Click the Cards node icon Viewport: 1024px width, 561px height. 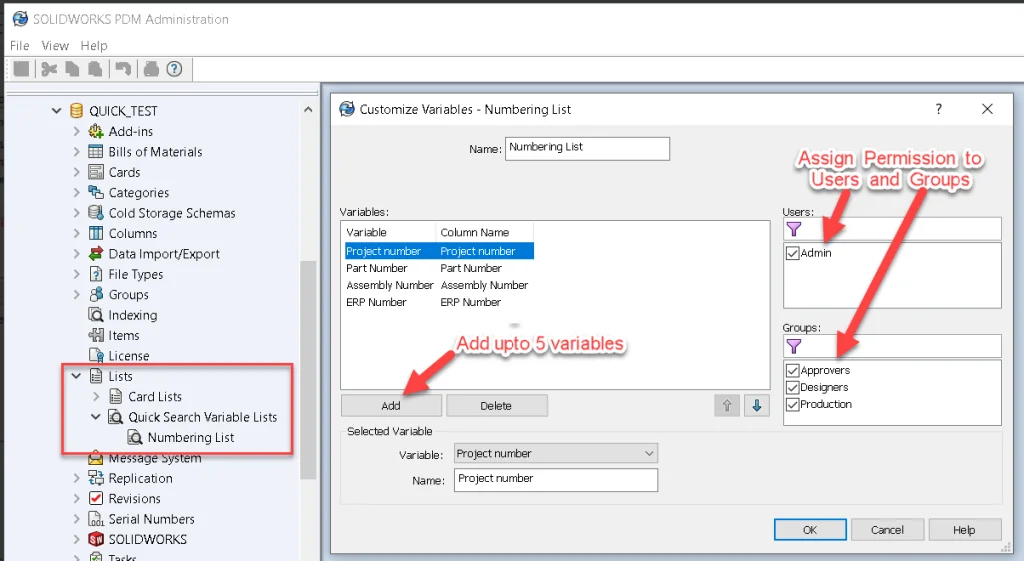coord(95,172)
